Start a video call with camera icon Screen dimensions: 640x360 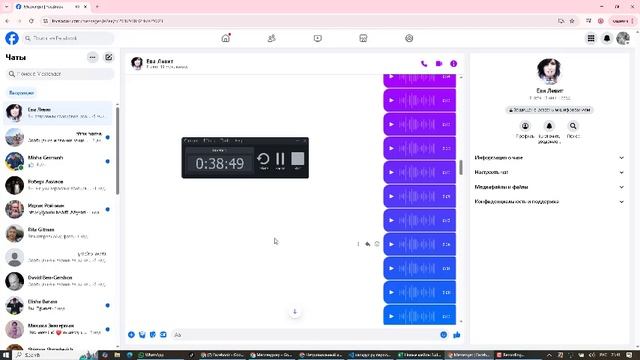(x=439, y=64)
